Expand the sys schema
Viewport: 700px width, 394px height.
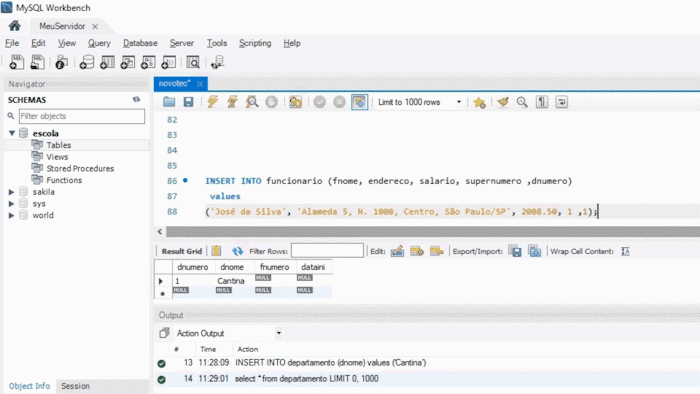12,203
